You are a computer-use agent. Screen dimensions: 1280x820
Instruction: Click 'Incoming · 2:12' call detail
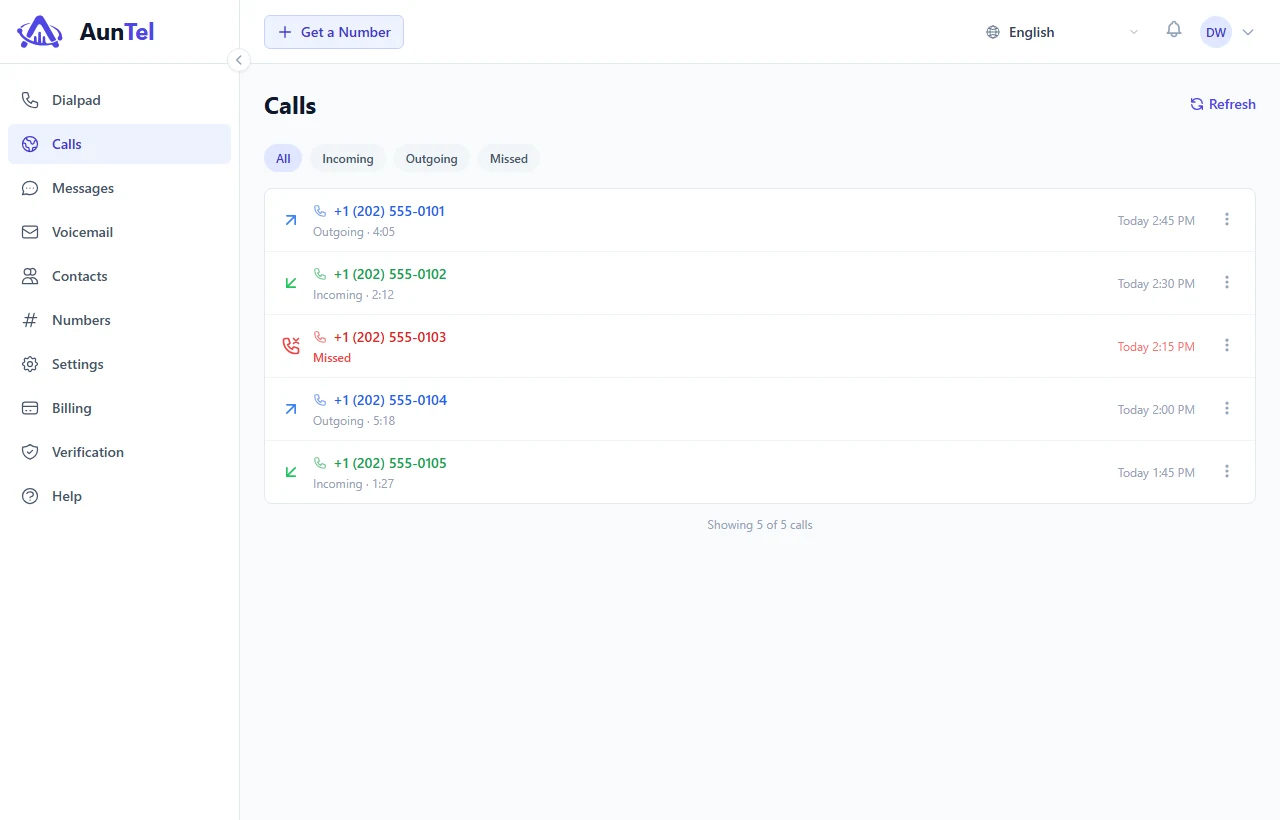coord(353,295)
